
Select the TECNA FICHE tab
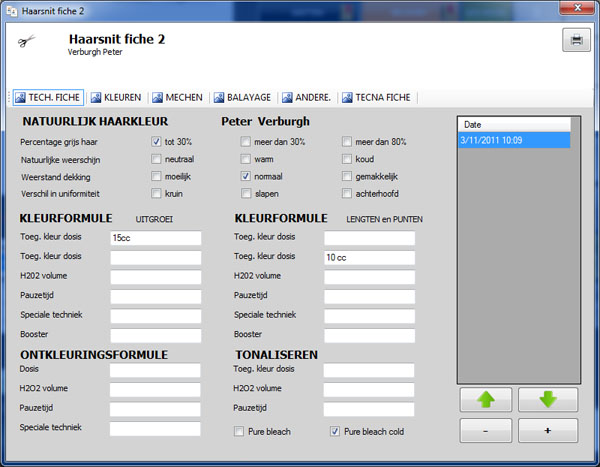click(x=377, y=98)
